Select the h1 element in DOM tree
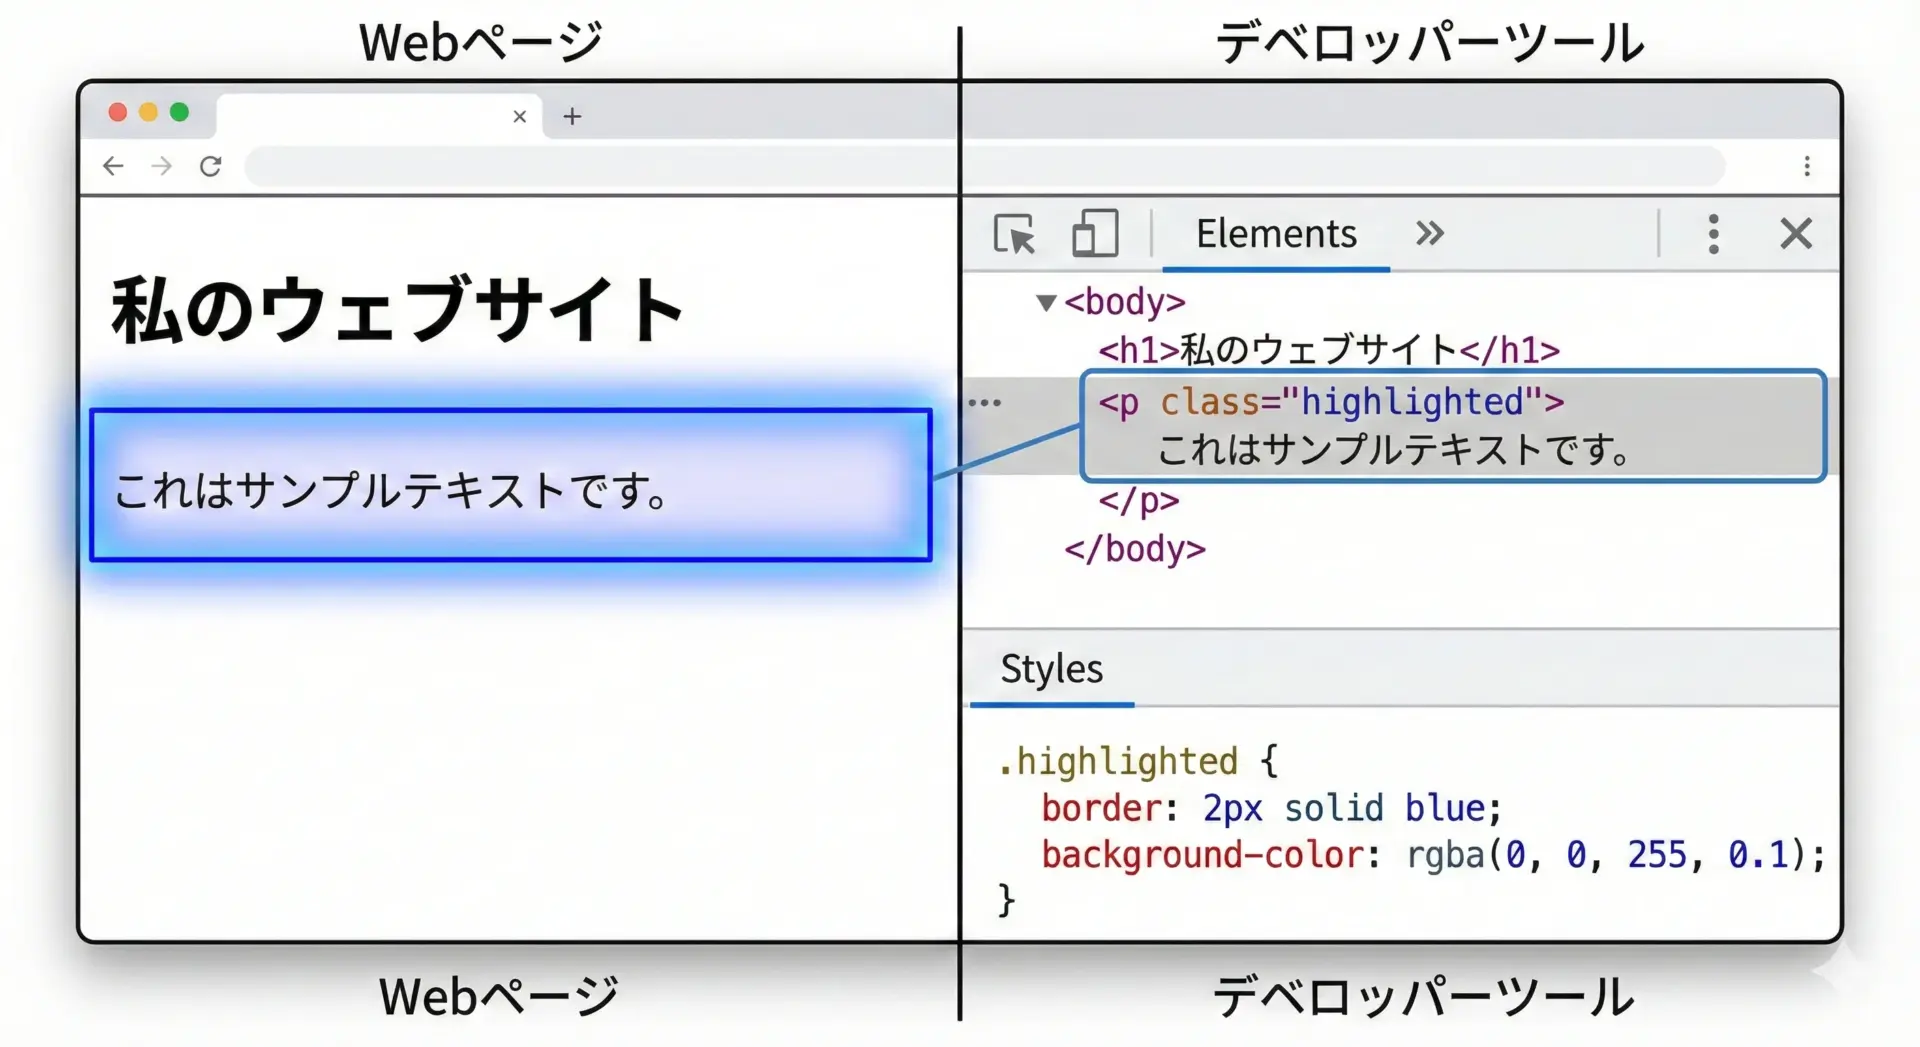Viewport: 1920px width, 1047px height. [x=1328, y=350]
